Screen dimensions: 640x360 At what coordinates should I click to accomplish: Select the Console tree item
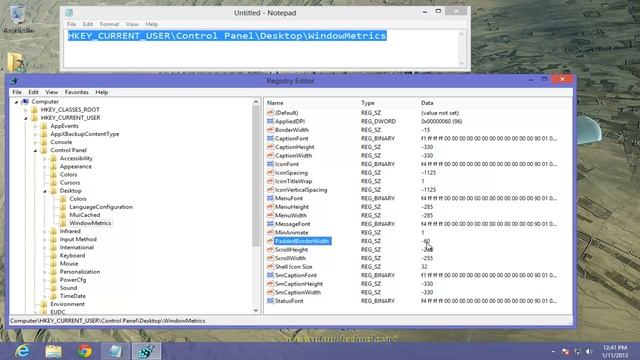tap(61, 142)
